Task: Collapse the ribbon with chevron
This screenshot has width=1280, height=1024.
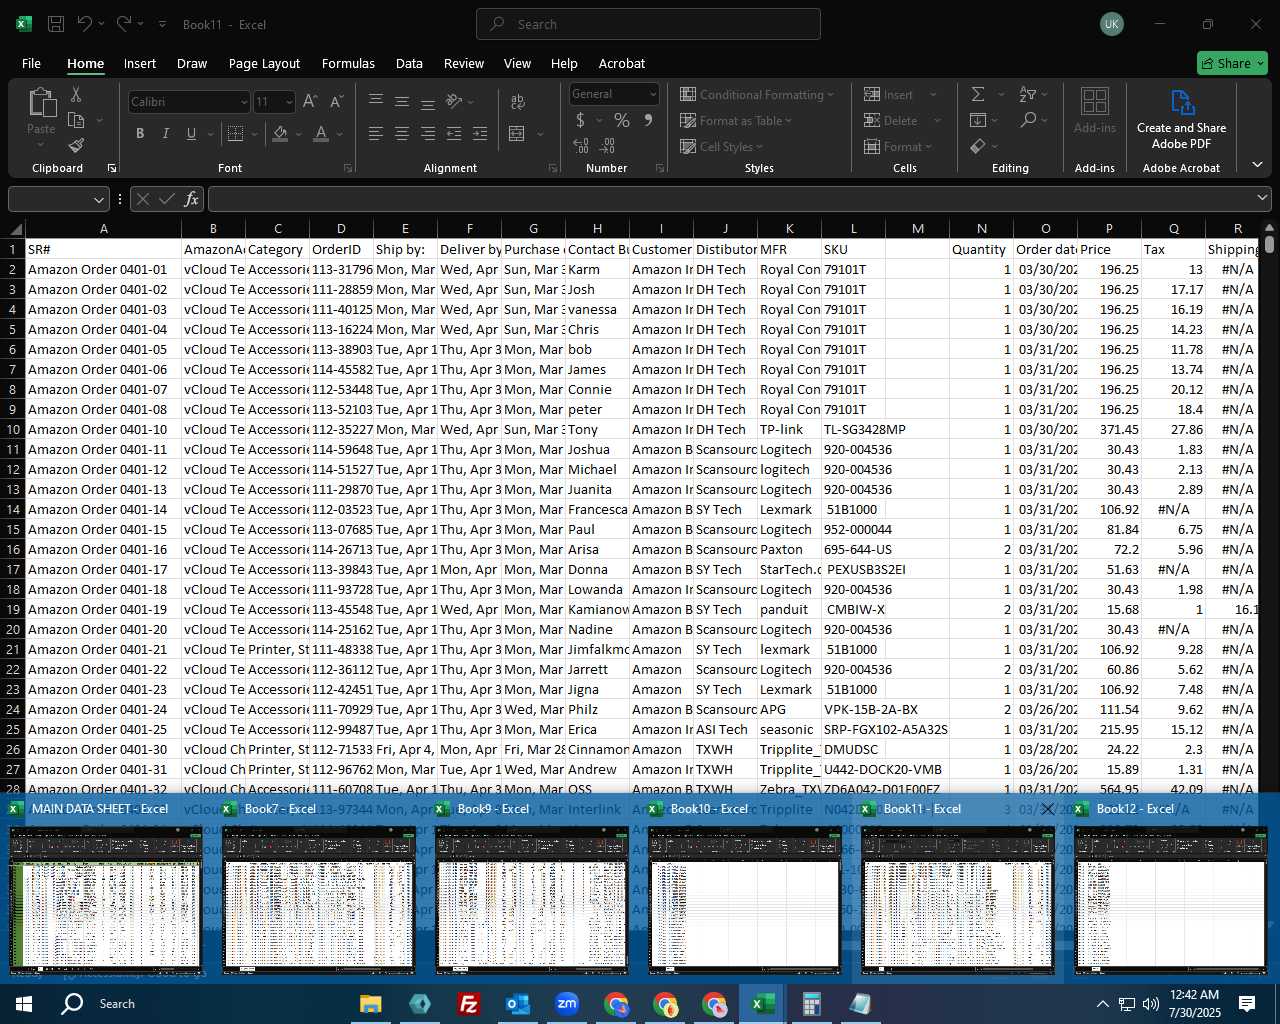Action: click(1257, 164)
